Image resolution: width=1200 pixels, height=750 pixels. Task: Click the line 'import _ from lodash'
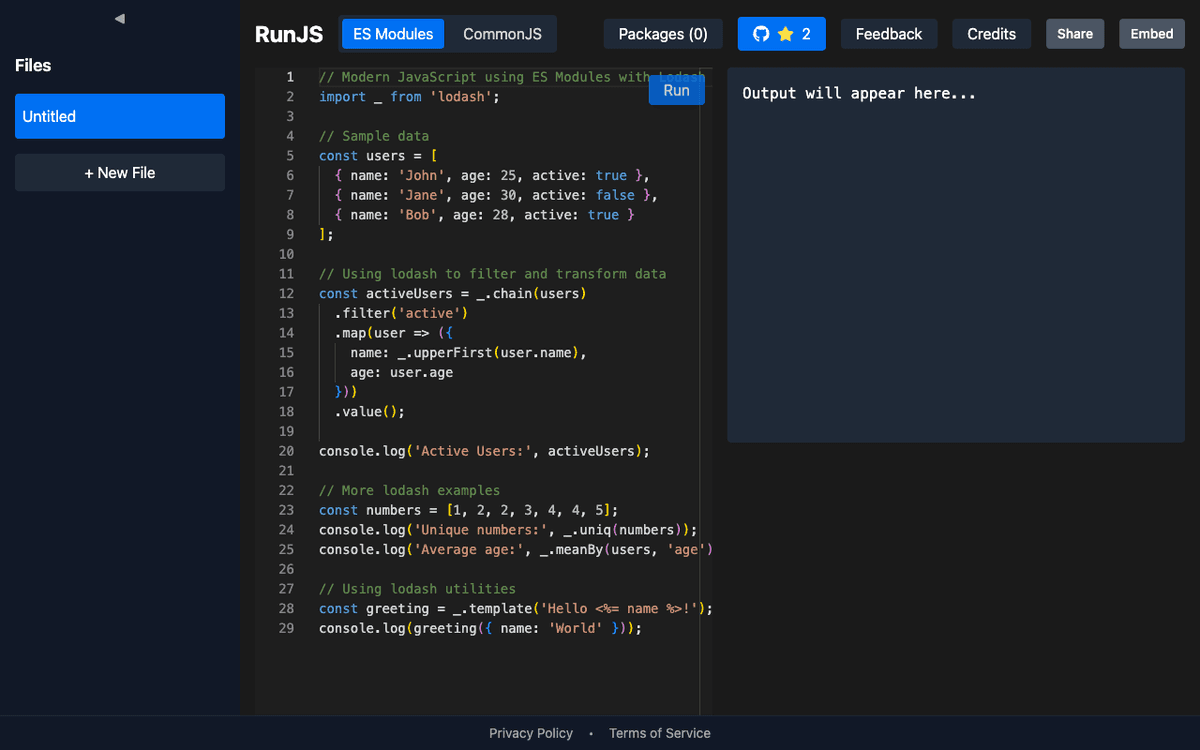click(409, 97)
